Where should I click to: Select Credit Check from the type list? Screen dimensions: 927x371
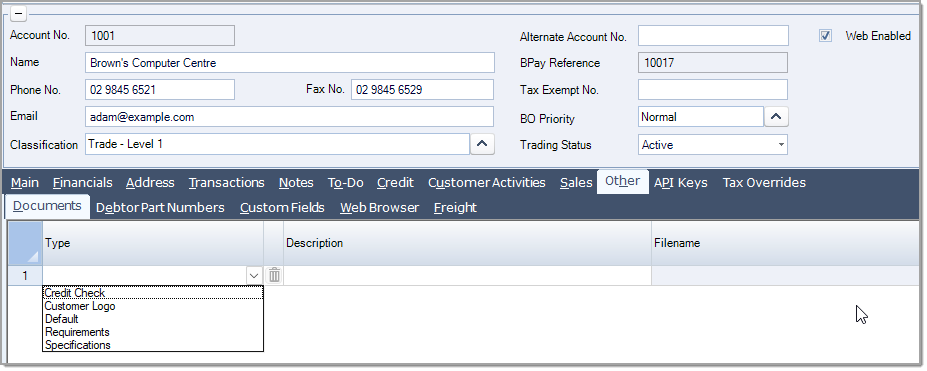[x=153, y=293]
